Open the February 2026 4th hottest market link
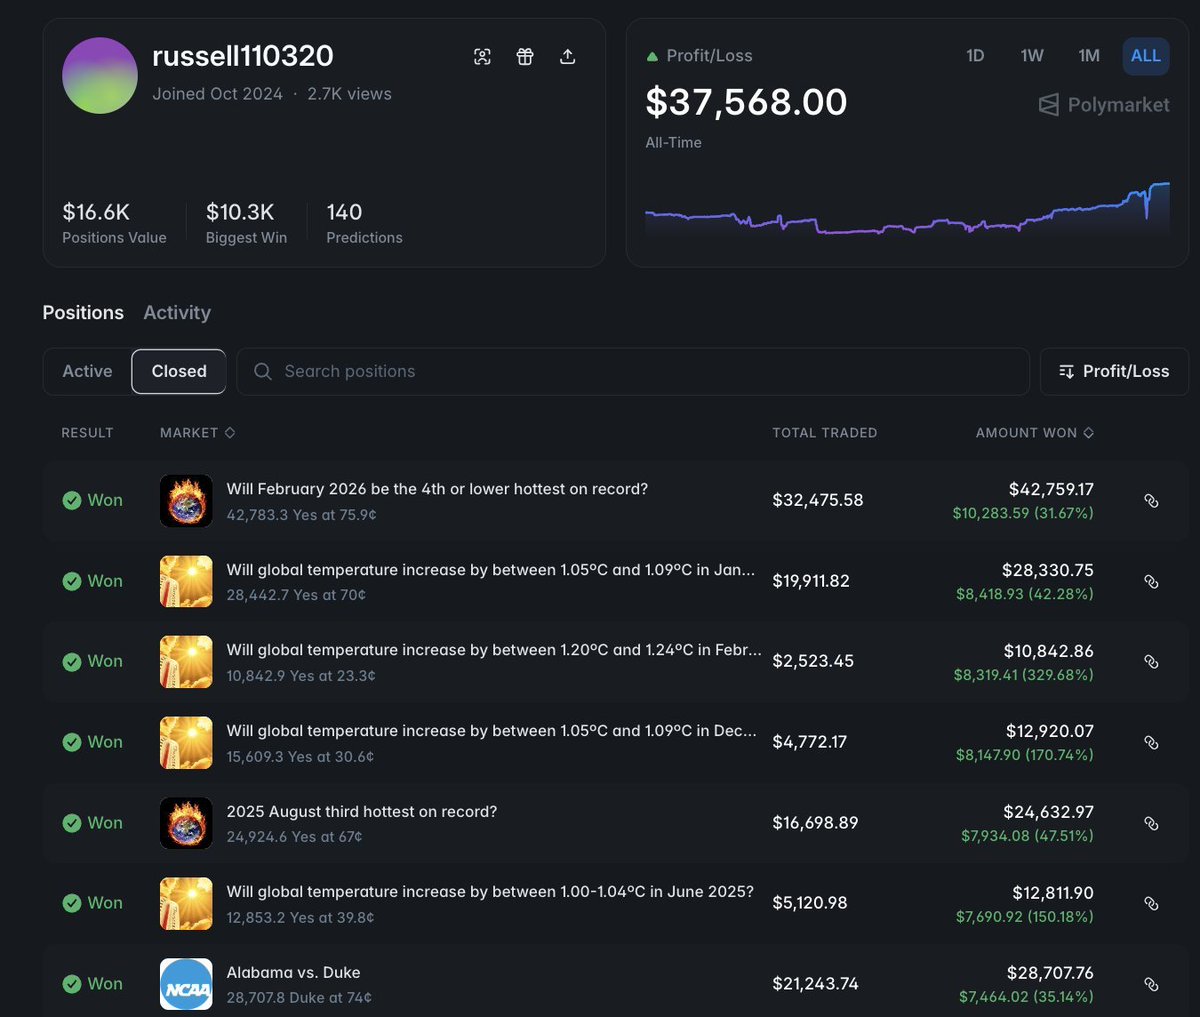Image resolution: width=1200 pixels, height=1017 pixels. [x=437, y=489]
